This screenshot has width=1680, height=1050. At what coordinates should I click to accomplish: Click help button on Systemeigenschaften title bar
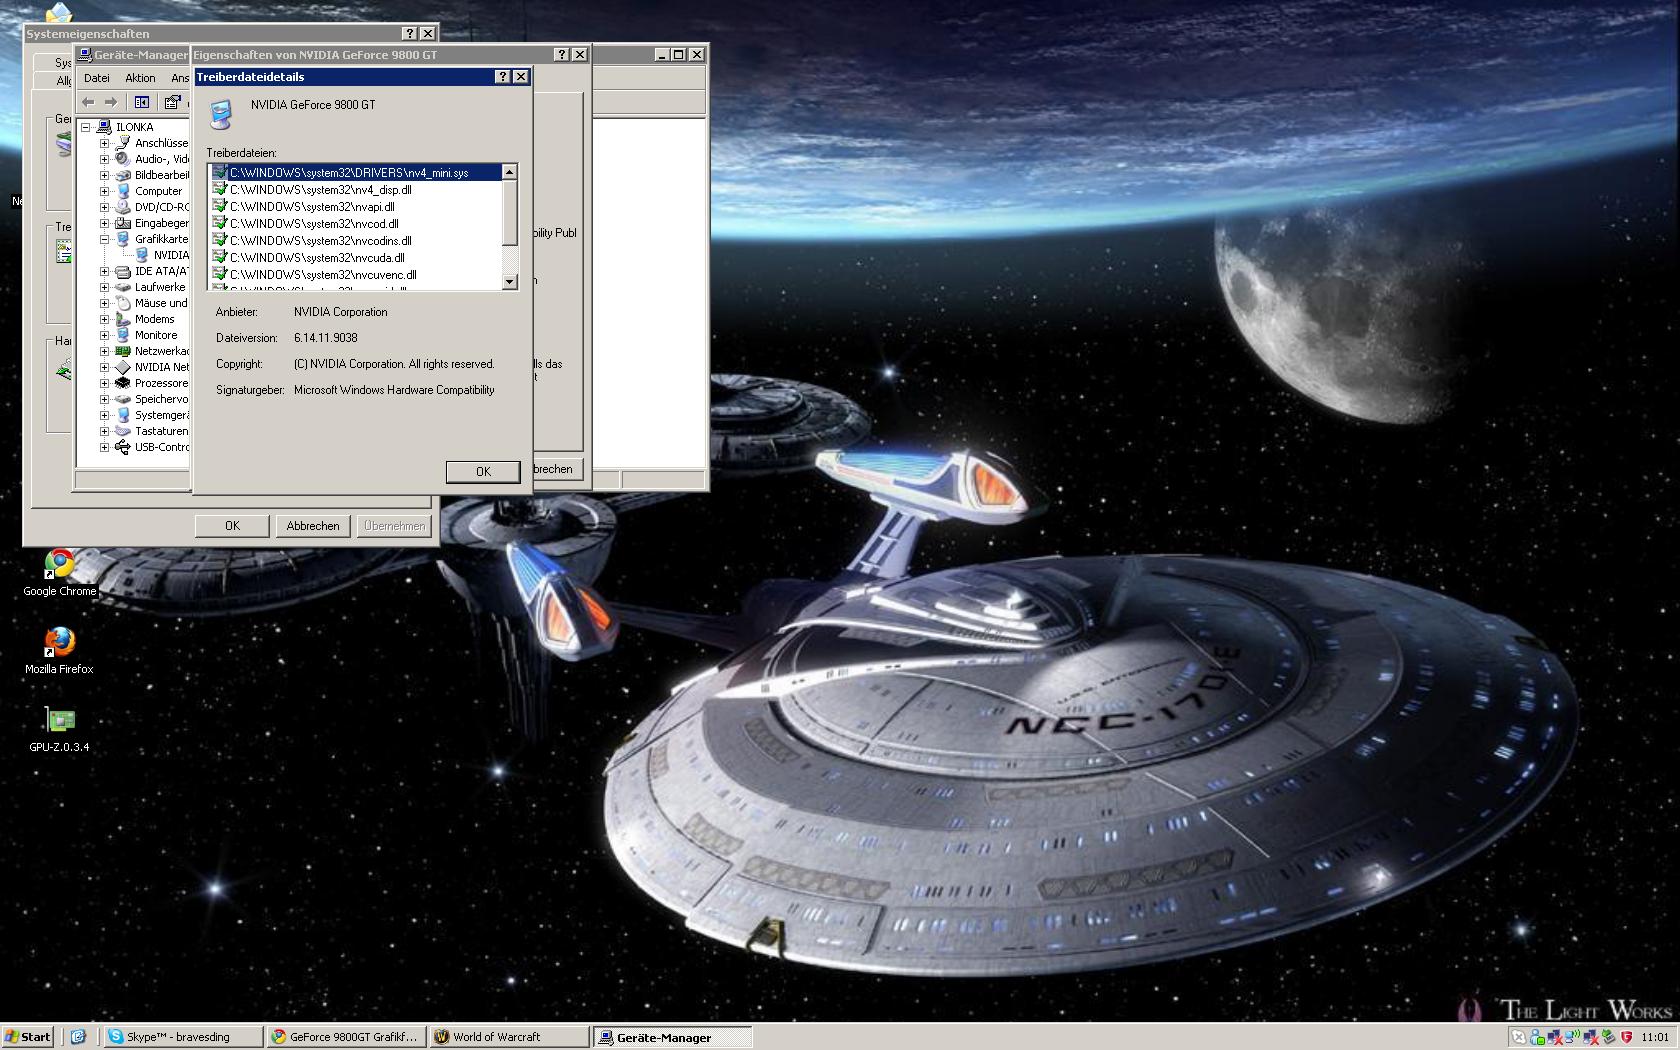point(409,34)
